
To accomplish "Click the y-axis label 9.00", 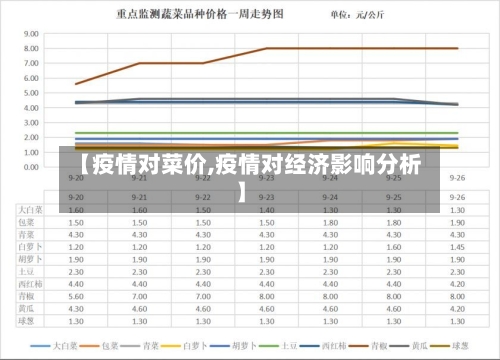I will [31, 34].
